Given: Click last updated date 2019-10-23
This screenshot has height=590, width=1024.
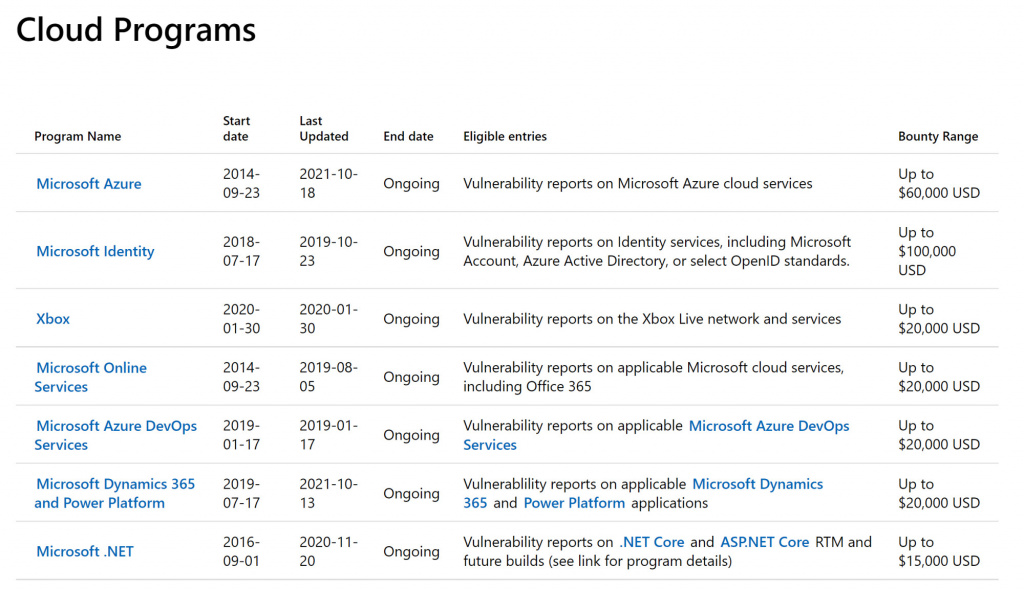Looking at the screenshot, I should pyautogui.click(x=328, y=252).
